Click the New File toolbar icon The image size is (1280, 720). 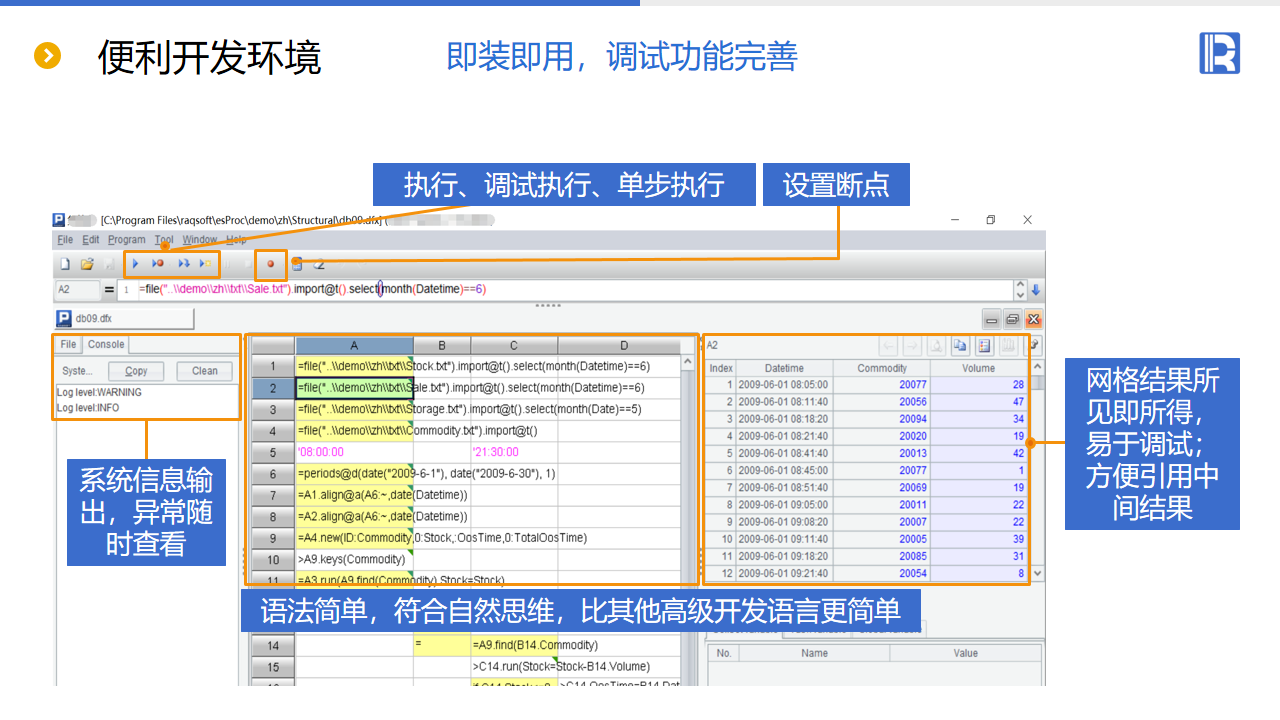pos(65,264)
